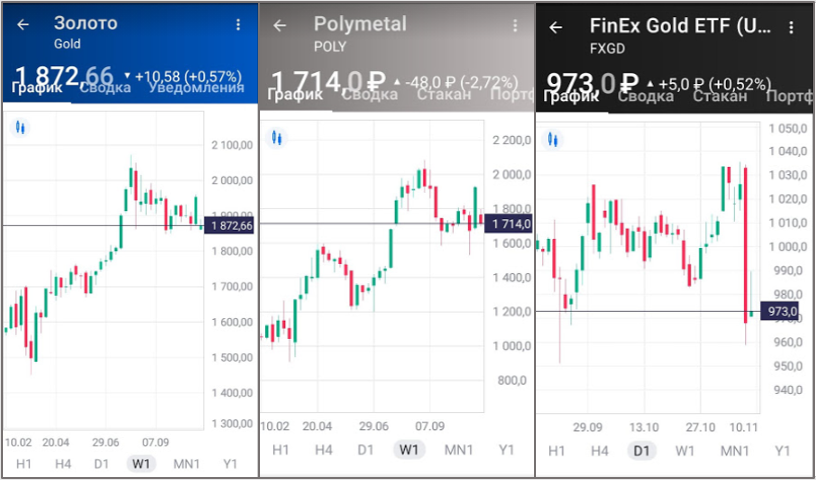Change the chart type on the Gold chart
Screen dimensions: 816x480
click(x=20, y=127)
